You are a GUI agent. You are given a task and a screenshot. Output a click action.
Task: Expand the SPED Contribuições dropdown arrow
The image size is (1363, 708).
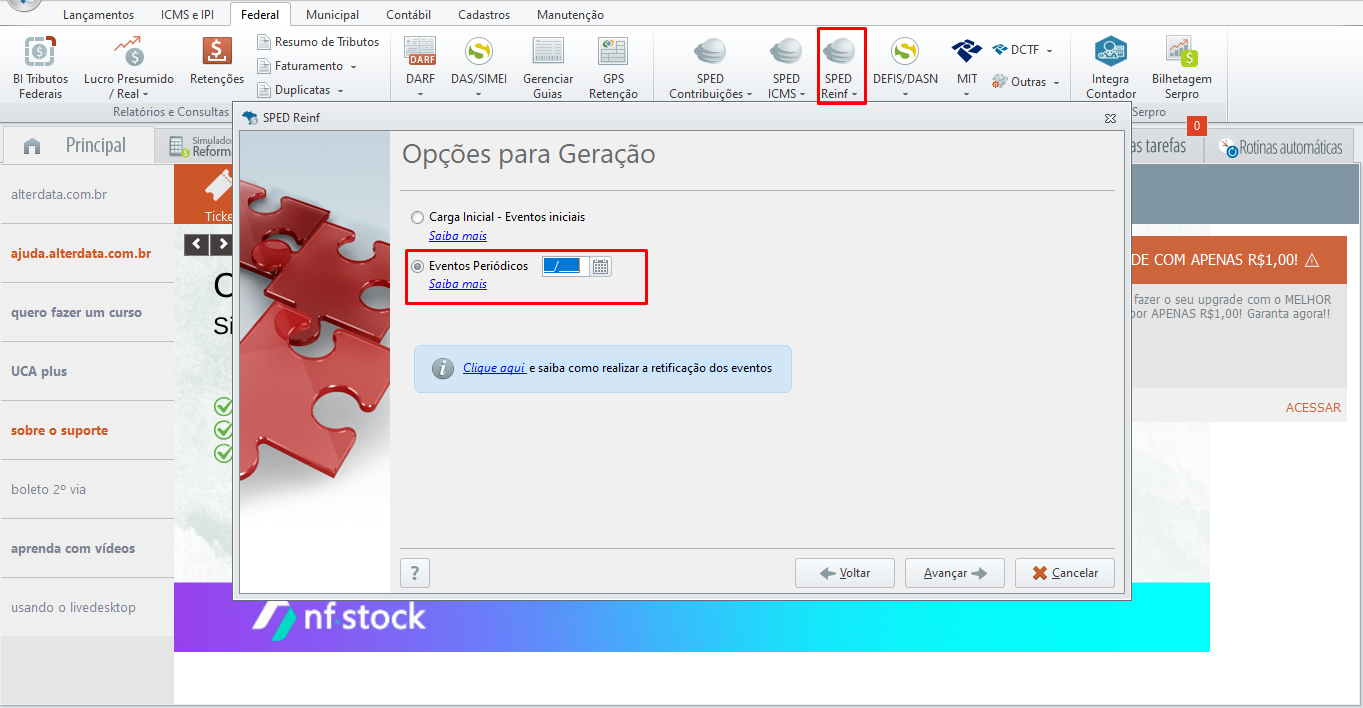click(x=749, y=94)
